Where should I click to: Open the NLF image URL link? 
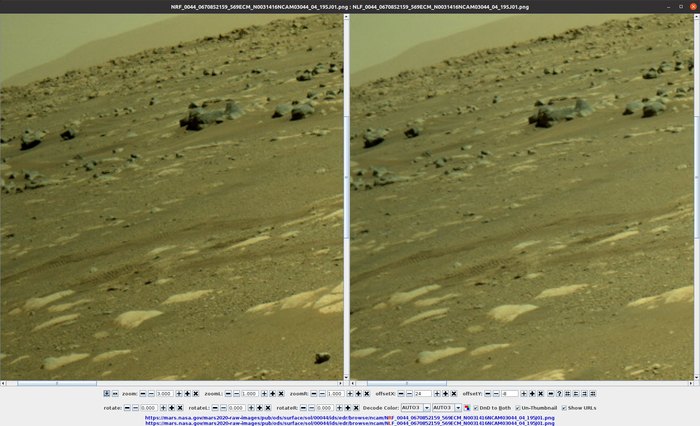tap(350, 423)
